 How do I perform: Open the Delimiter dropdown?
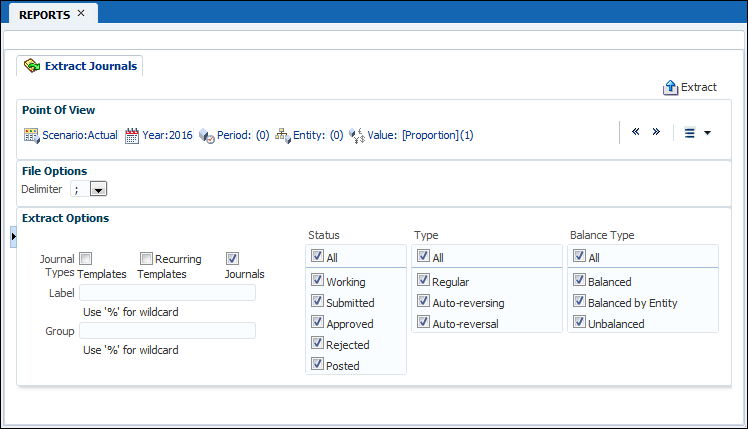click(99, 188)
